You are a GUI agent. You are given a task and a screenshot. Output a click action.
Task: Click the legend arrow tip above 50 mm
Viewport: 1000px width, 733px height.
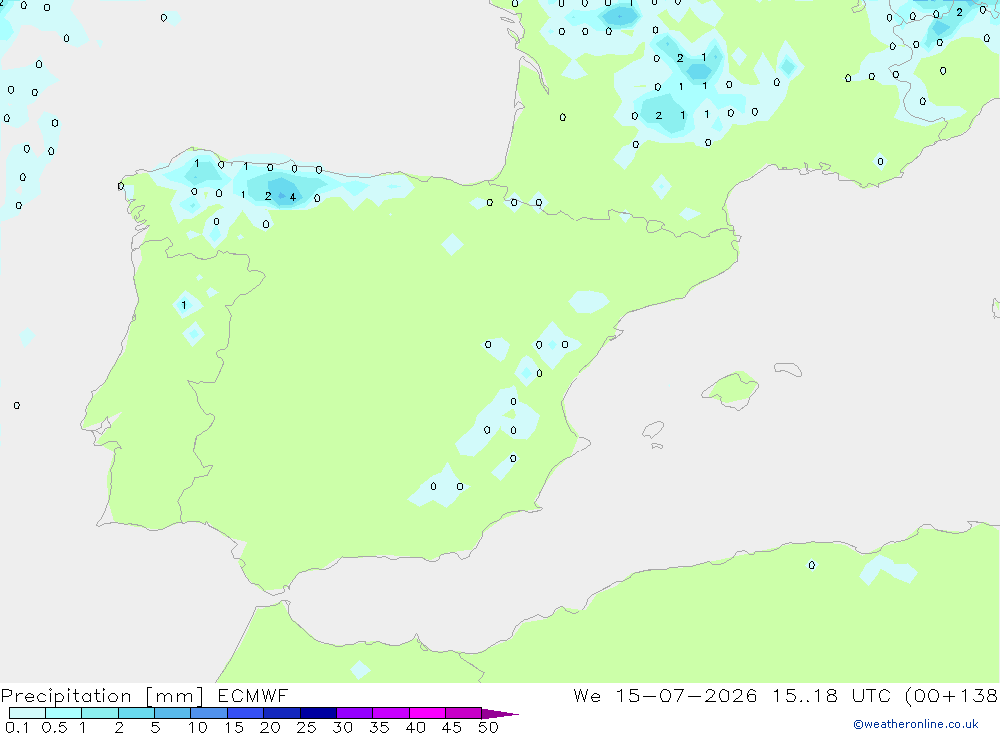[x=500, y=714]
